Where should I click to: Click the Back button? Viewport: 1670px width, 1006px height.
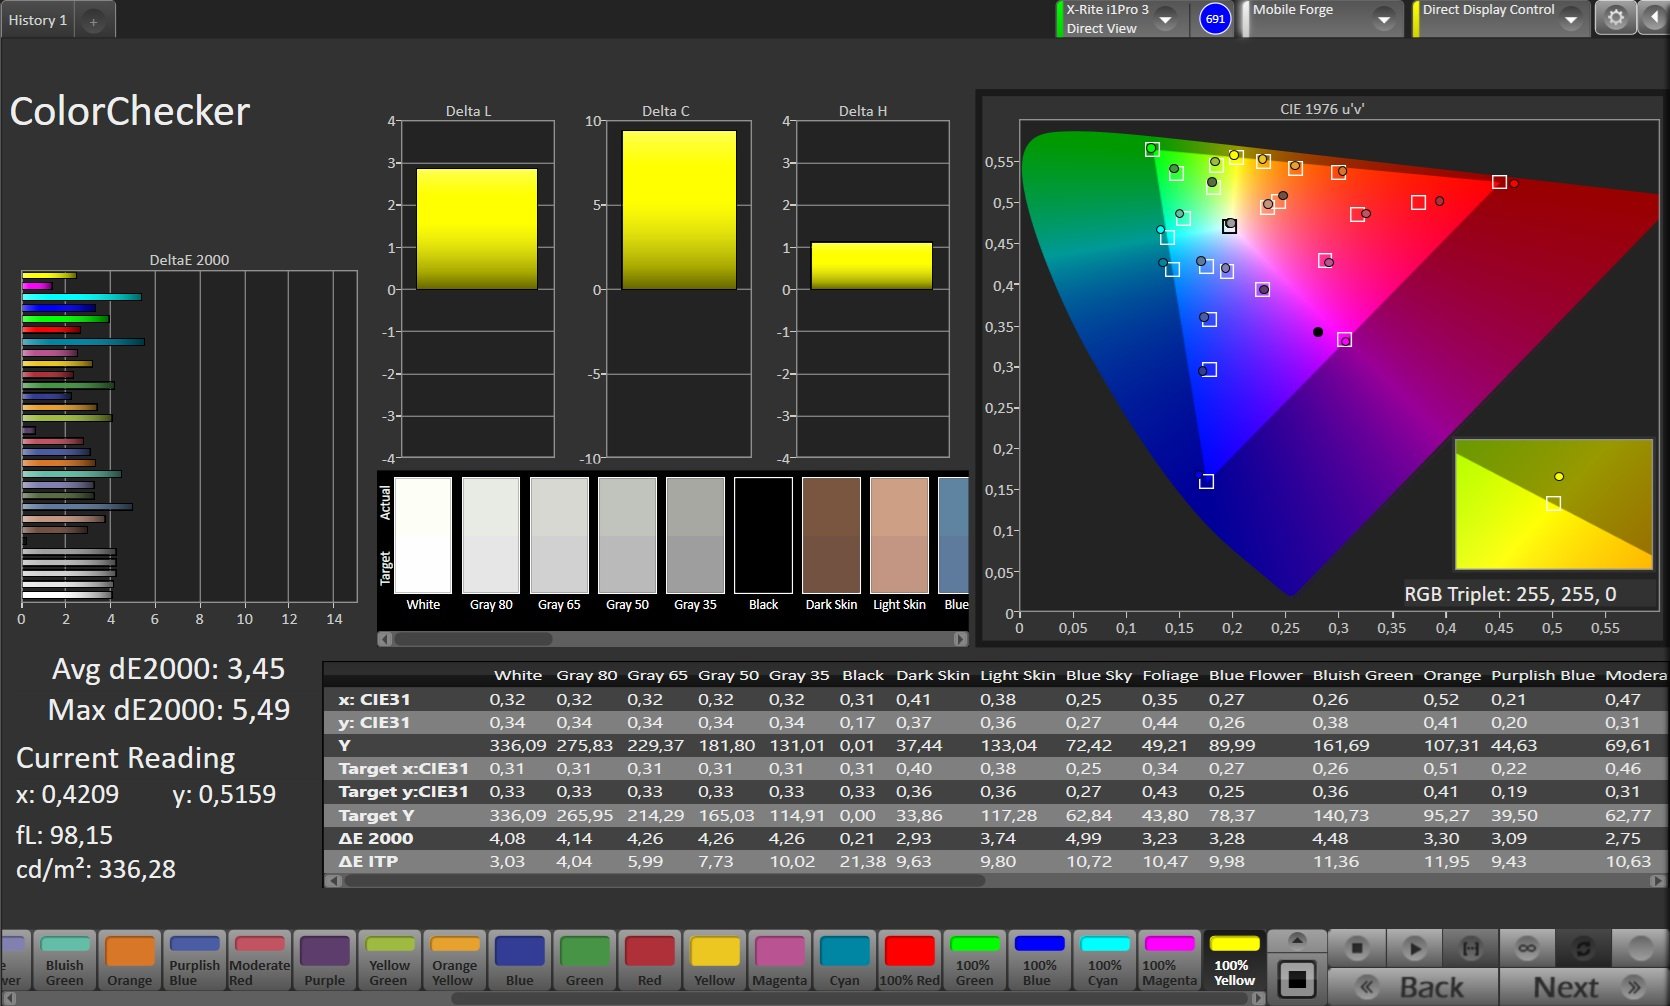[x=1413, y=987]
